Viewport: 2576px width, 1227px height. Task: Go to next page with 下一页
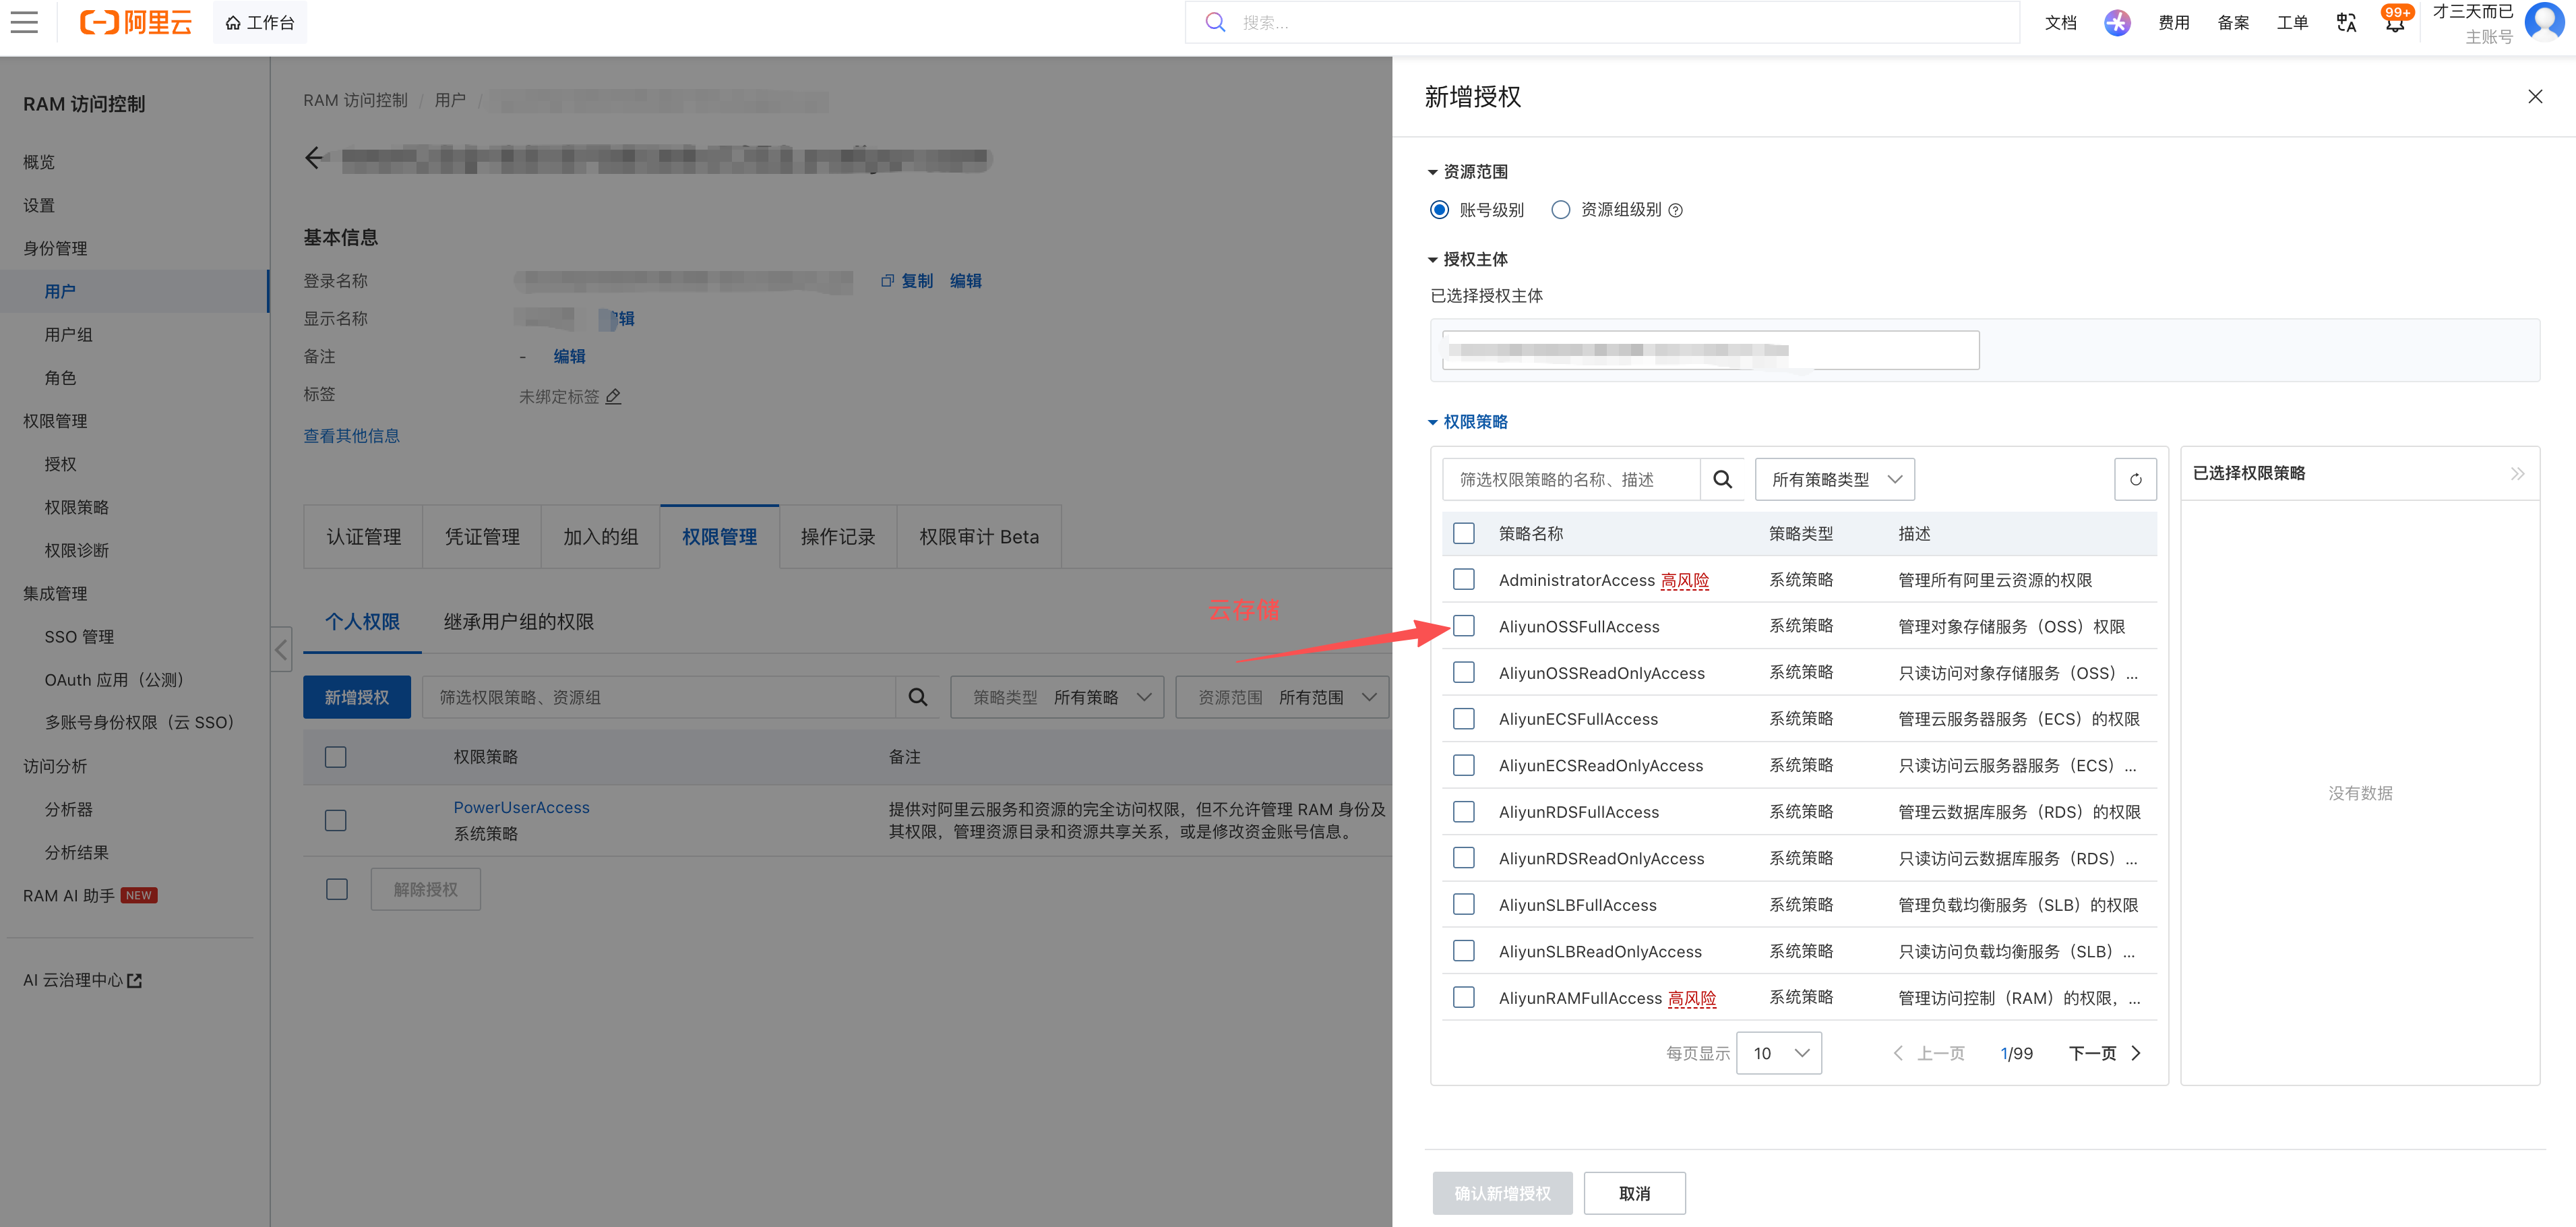2105,1053
